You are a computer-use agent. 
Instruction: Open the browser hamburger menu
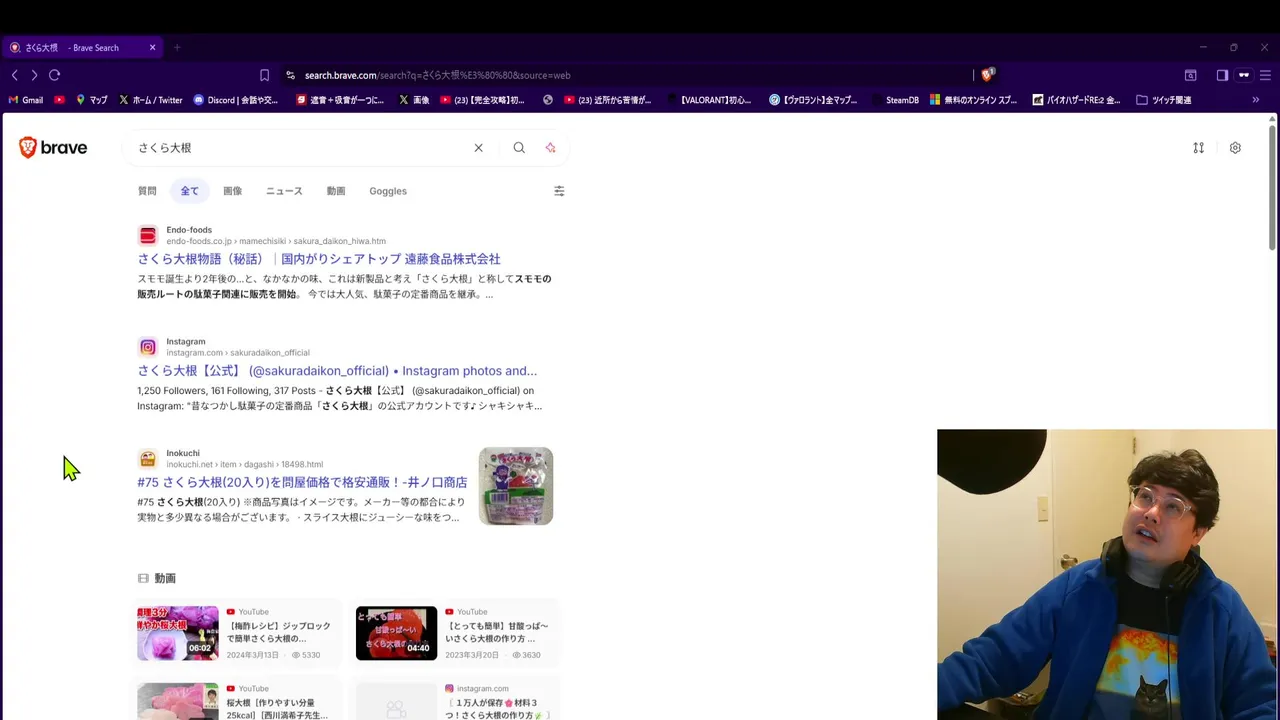pos(1266,75)
